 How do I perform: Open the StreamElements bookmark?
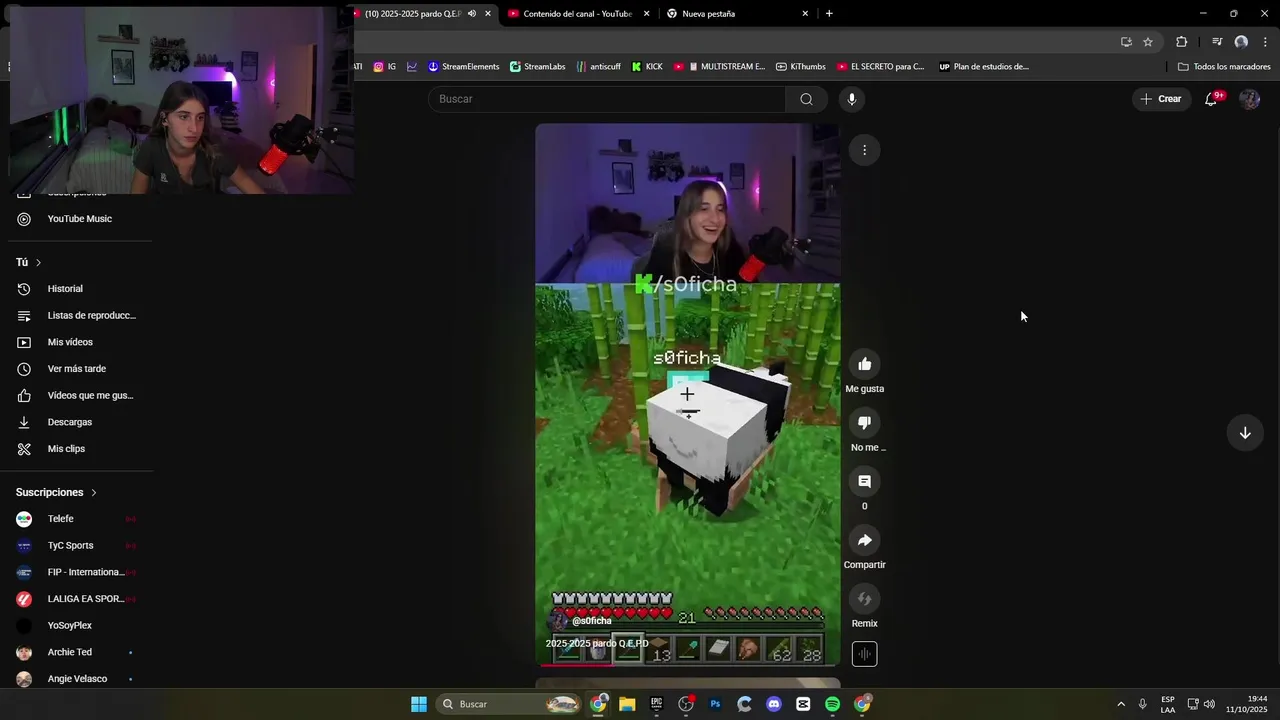click(x=463, y=67)
